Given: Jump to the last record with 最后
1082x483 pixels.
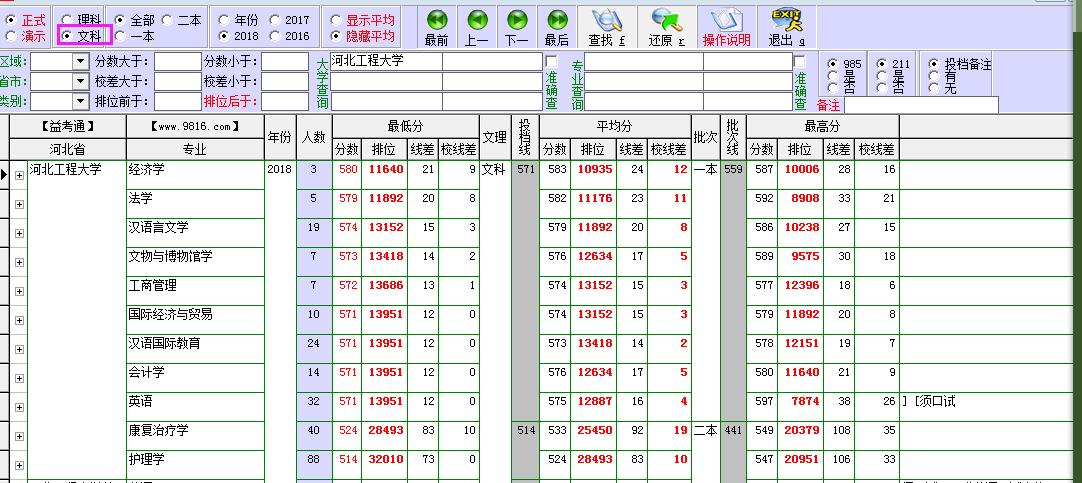Looking at the screenshot, I should coord(556,28).
